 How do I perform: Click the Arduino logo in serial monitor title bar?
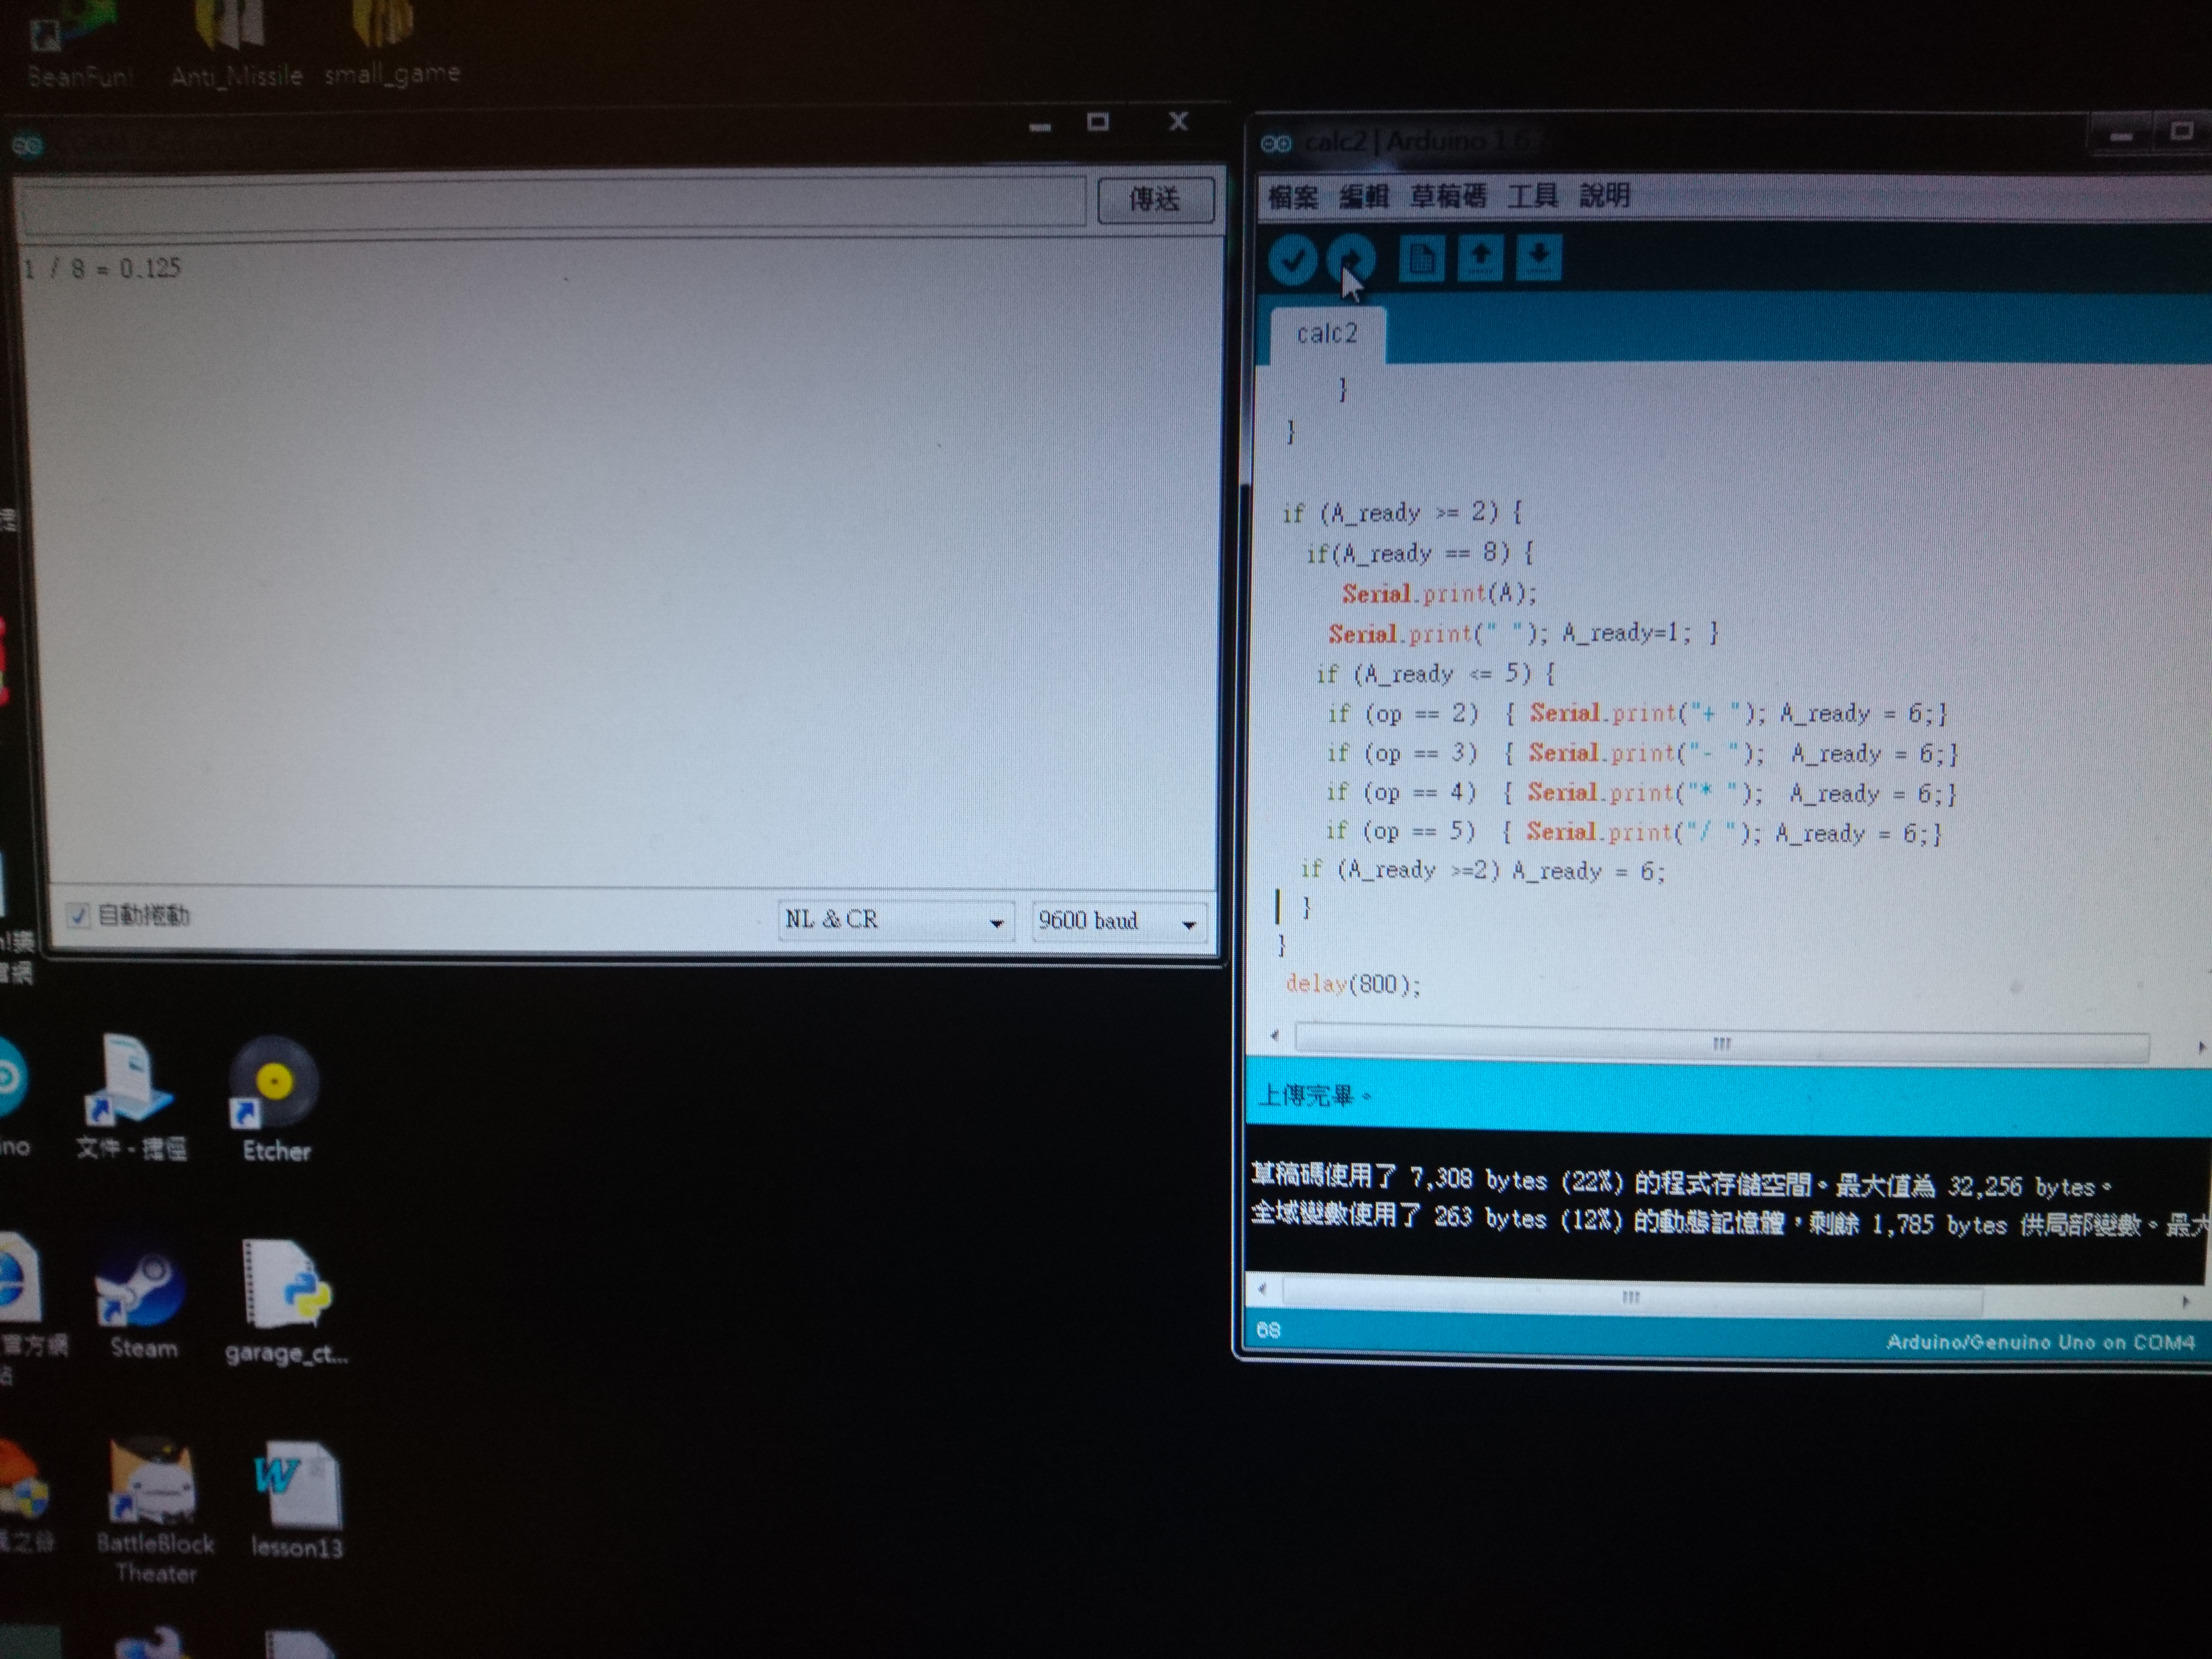(27, 146)
